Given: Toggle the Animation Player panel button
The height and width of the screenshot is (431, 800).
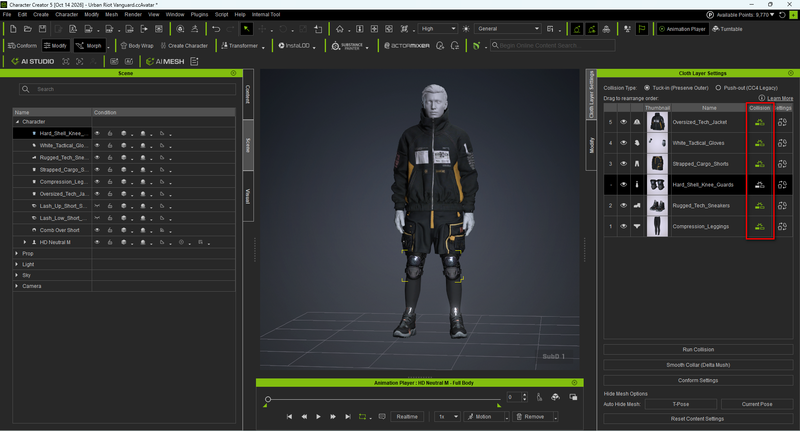Looking at the screenshot, I should 682,29.
